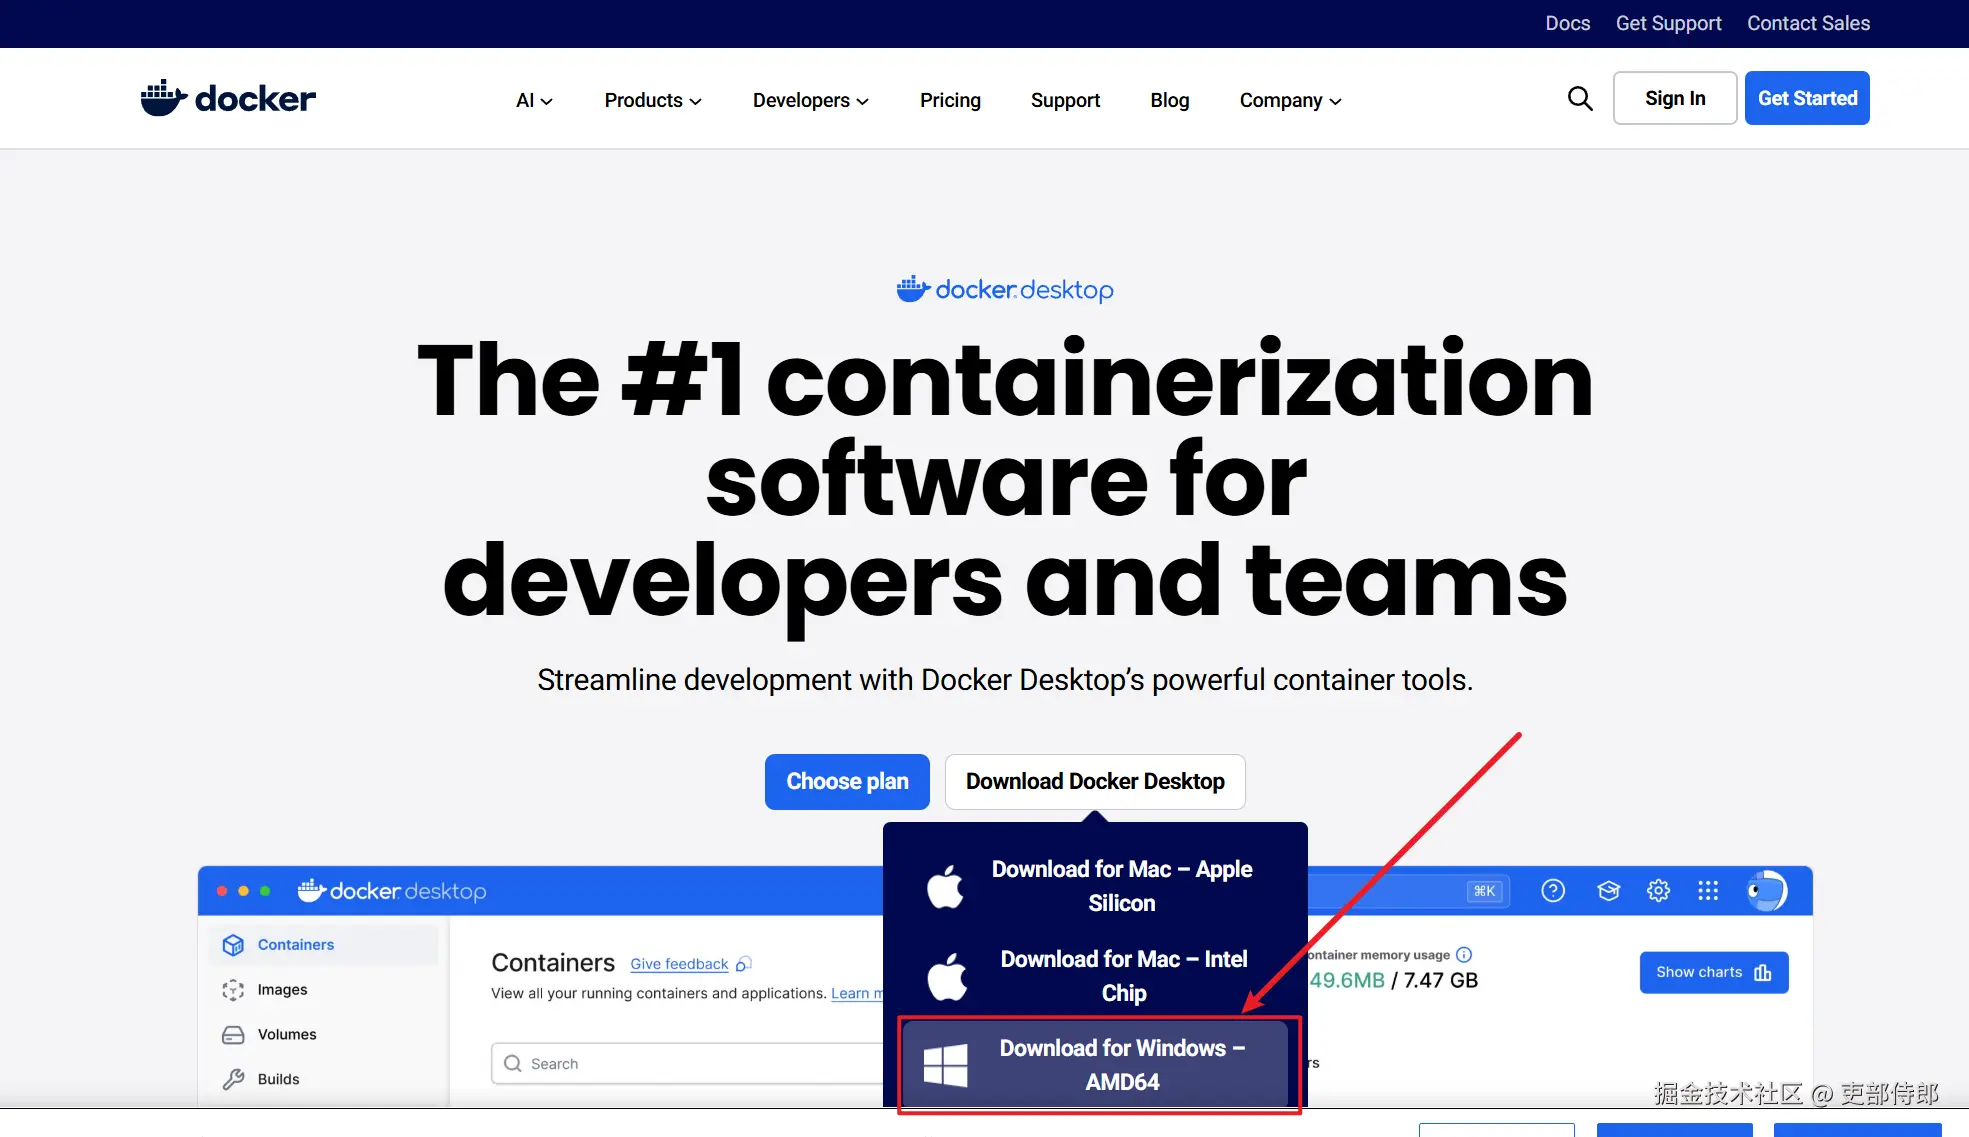Viewport: 1969px width, 1137px height.
Task: Click the Volumes sidebar icon
Action: click(232, 1034)
